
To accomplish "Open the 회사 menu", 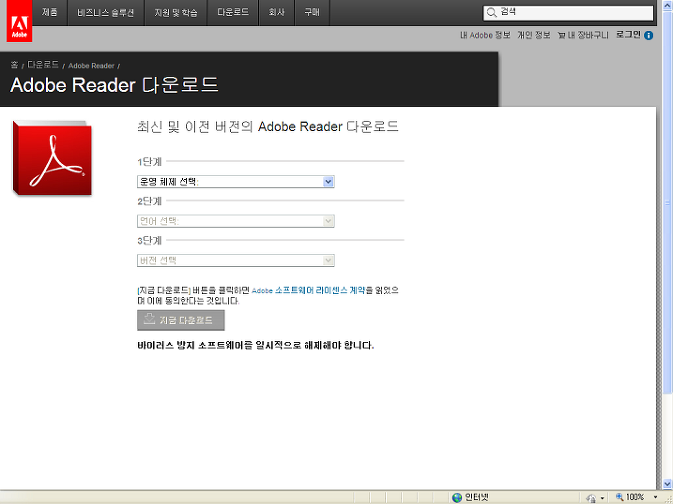I will click(276, 12).
